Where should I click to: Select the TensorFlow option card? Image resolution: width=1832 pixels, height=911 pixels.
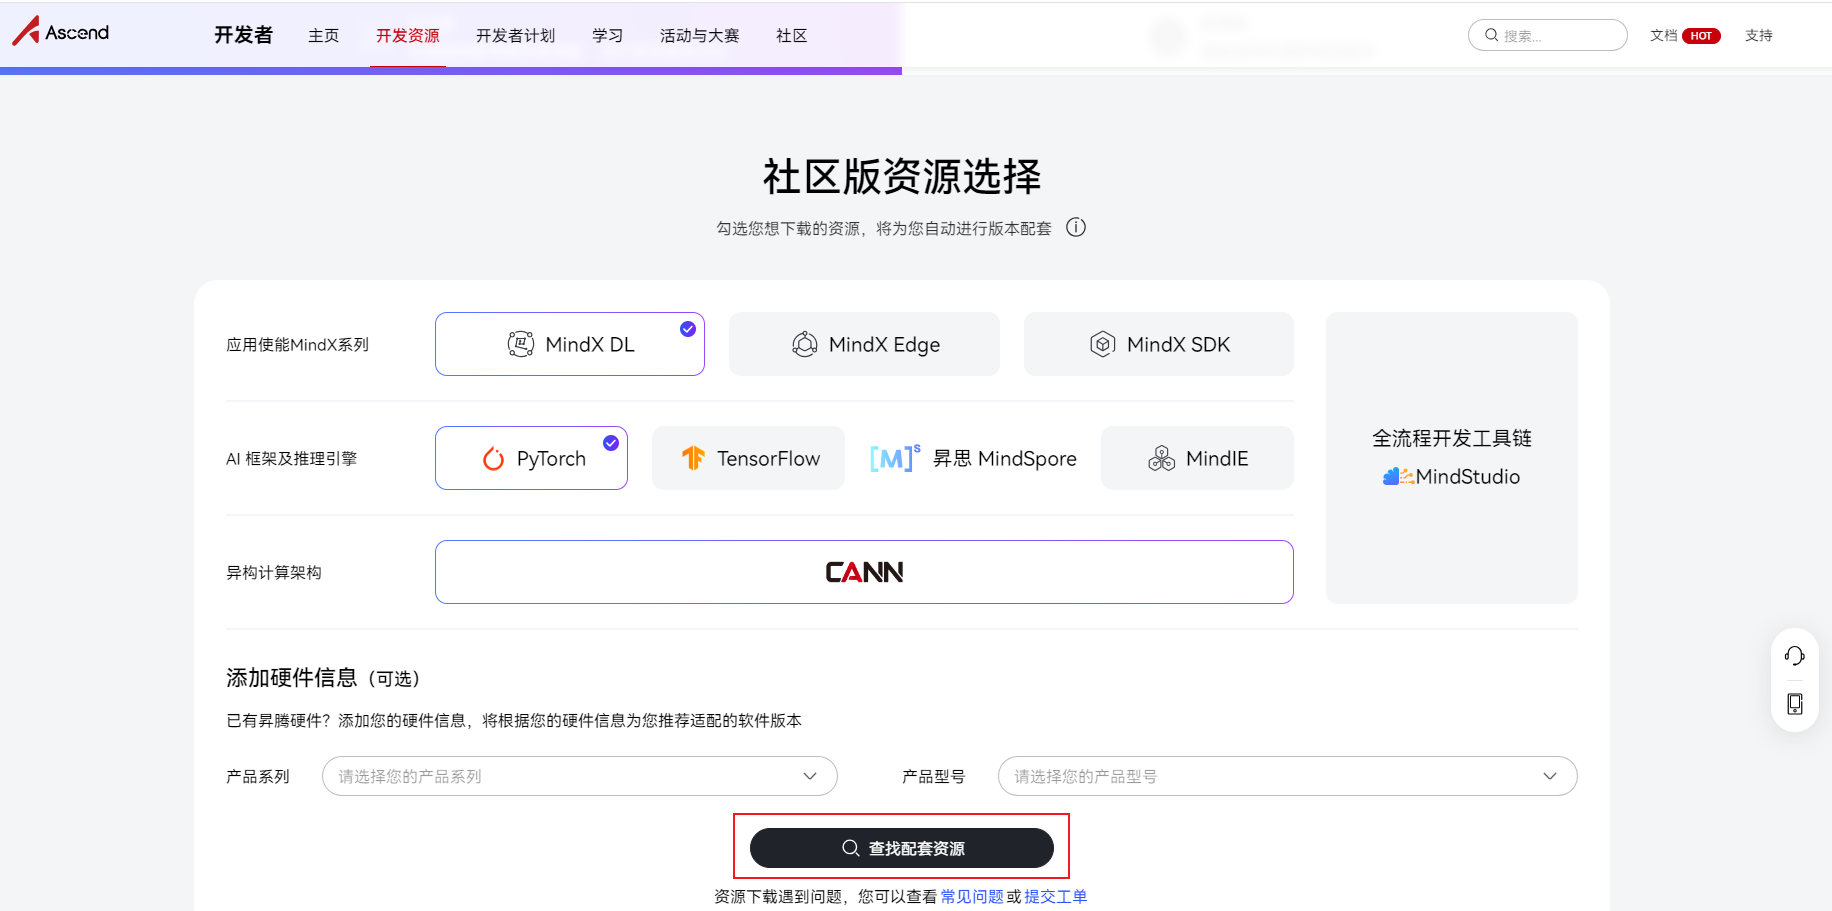(748, 458)
